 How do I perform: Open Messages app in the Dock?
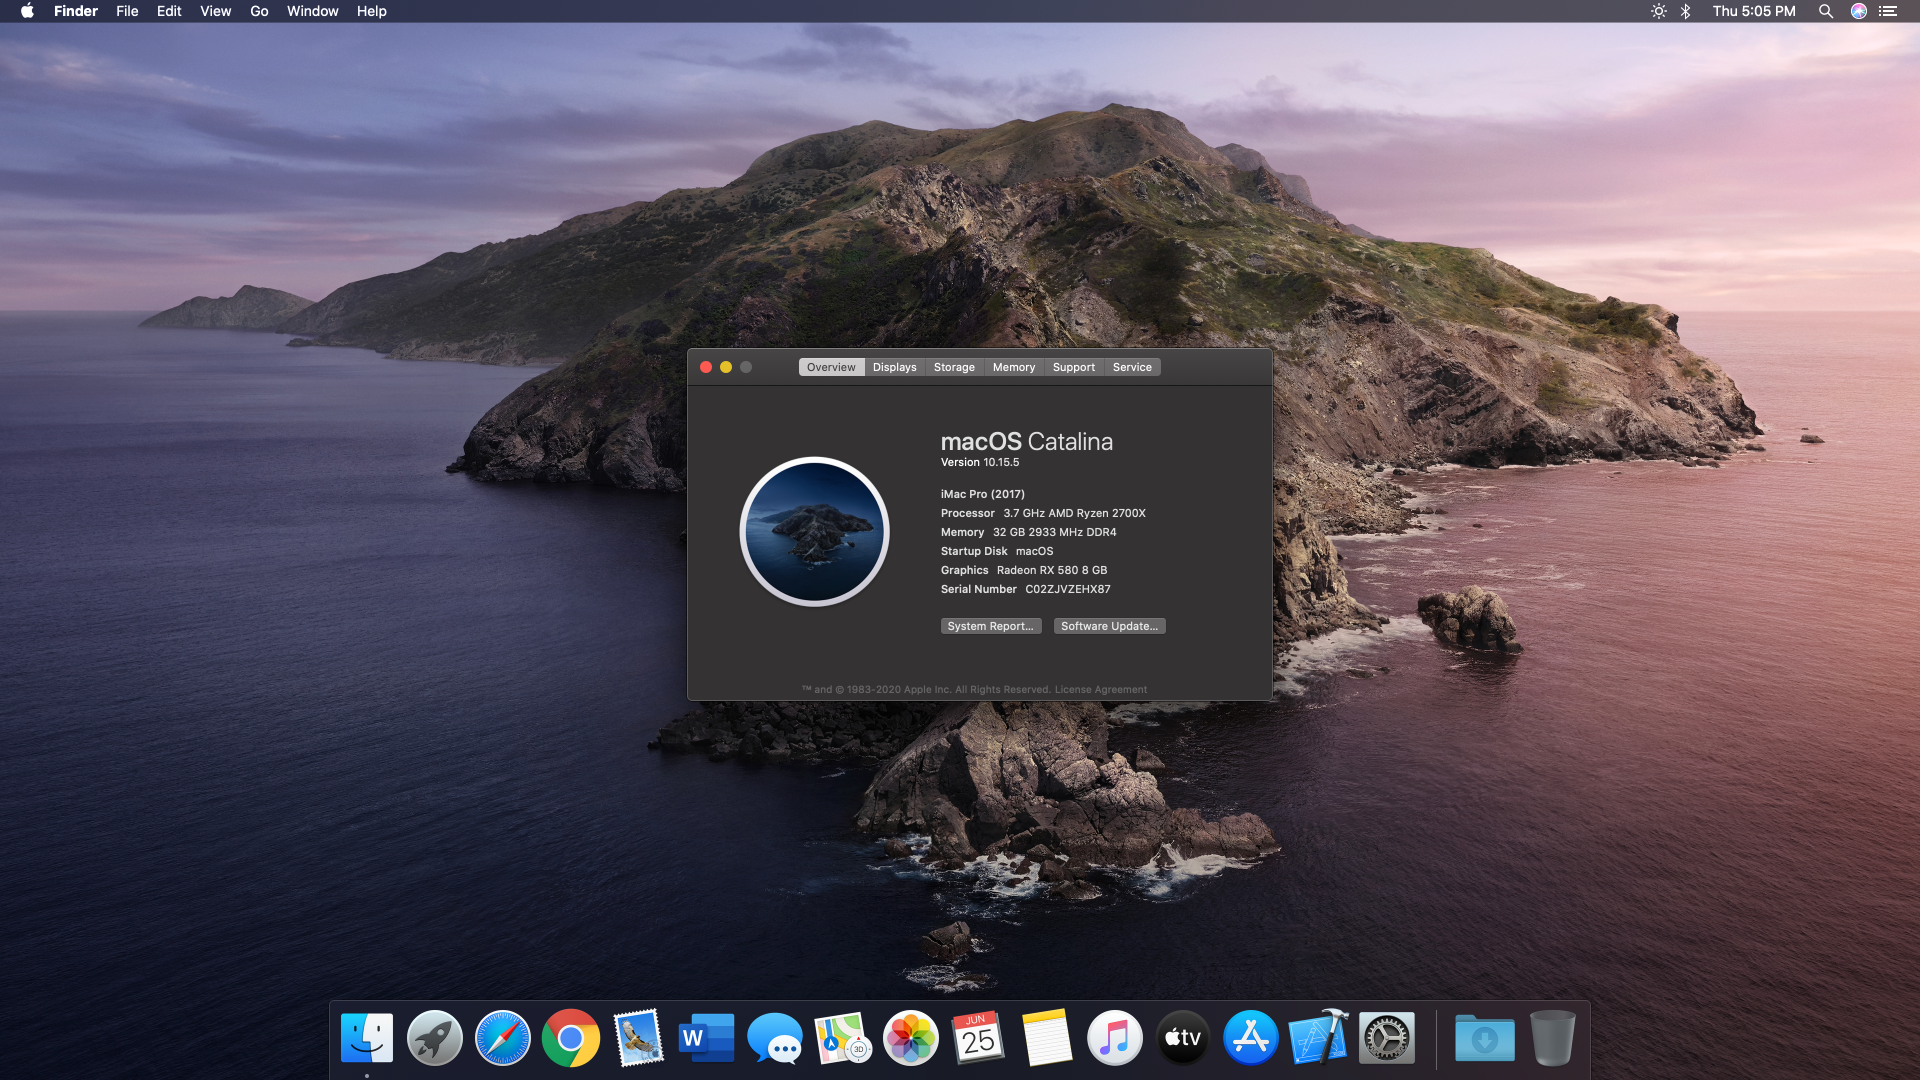(774, 1038)
